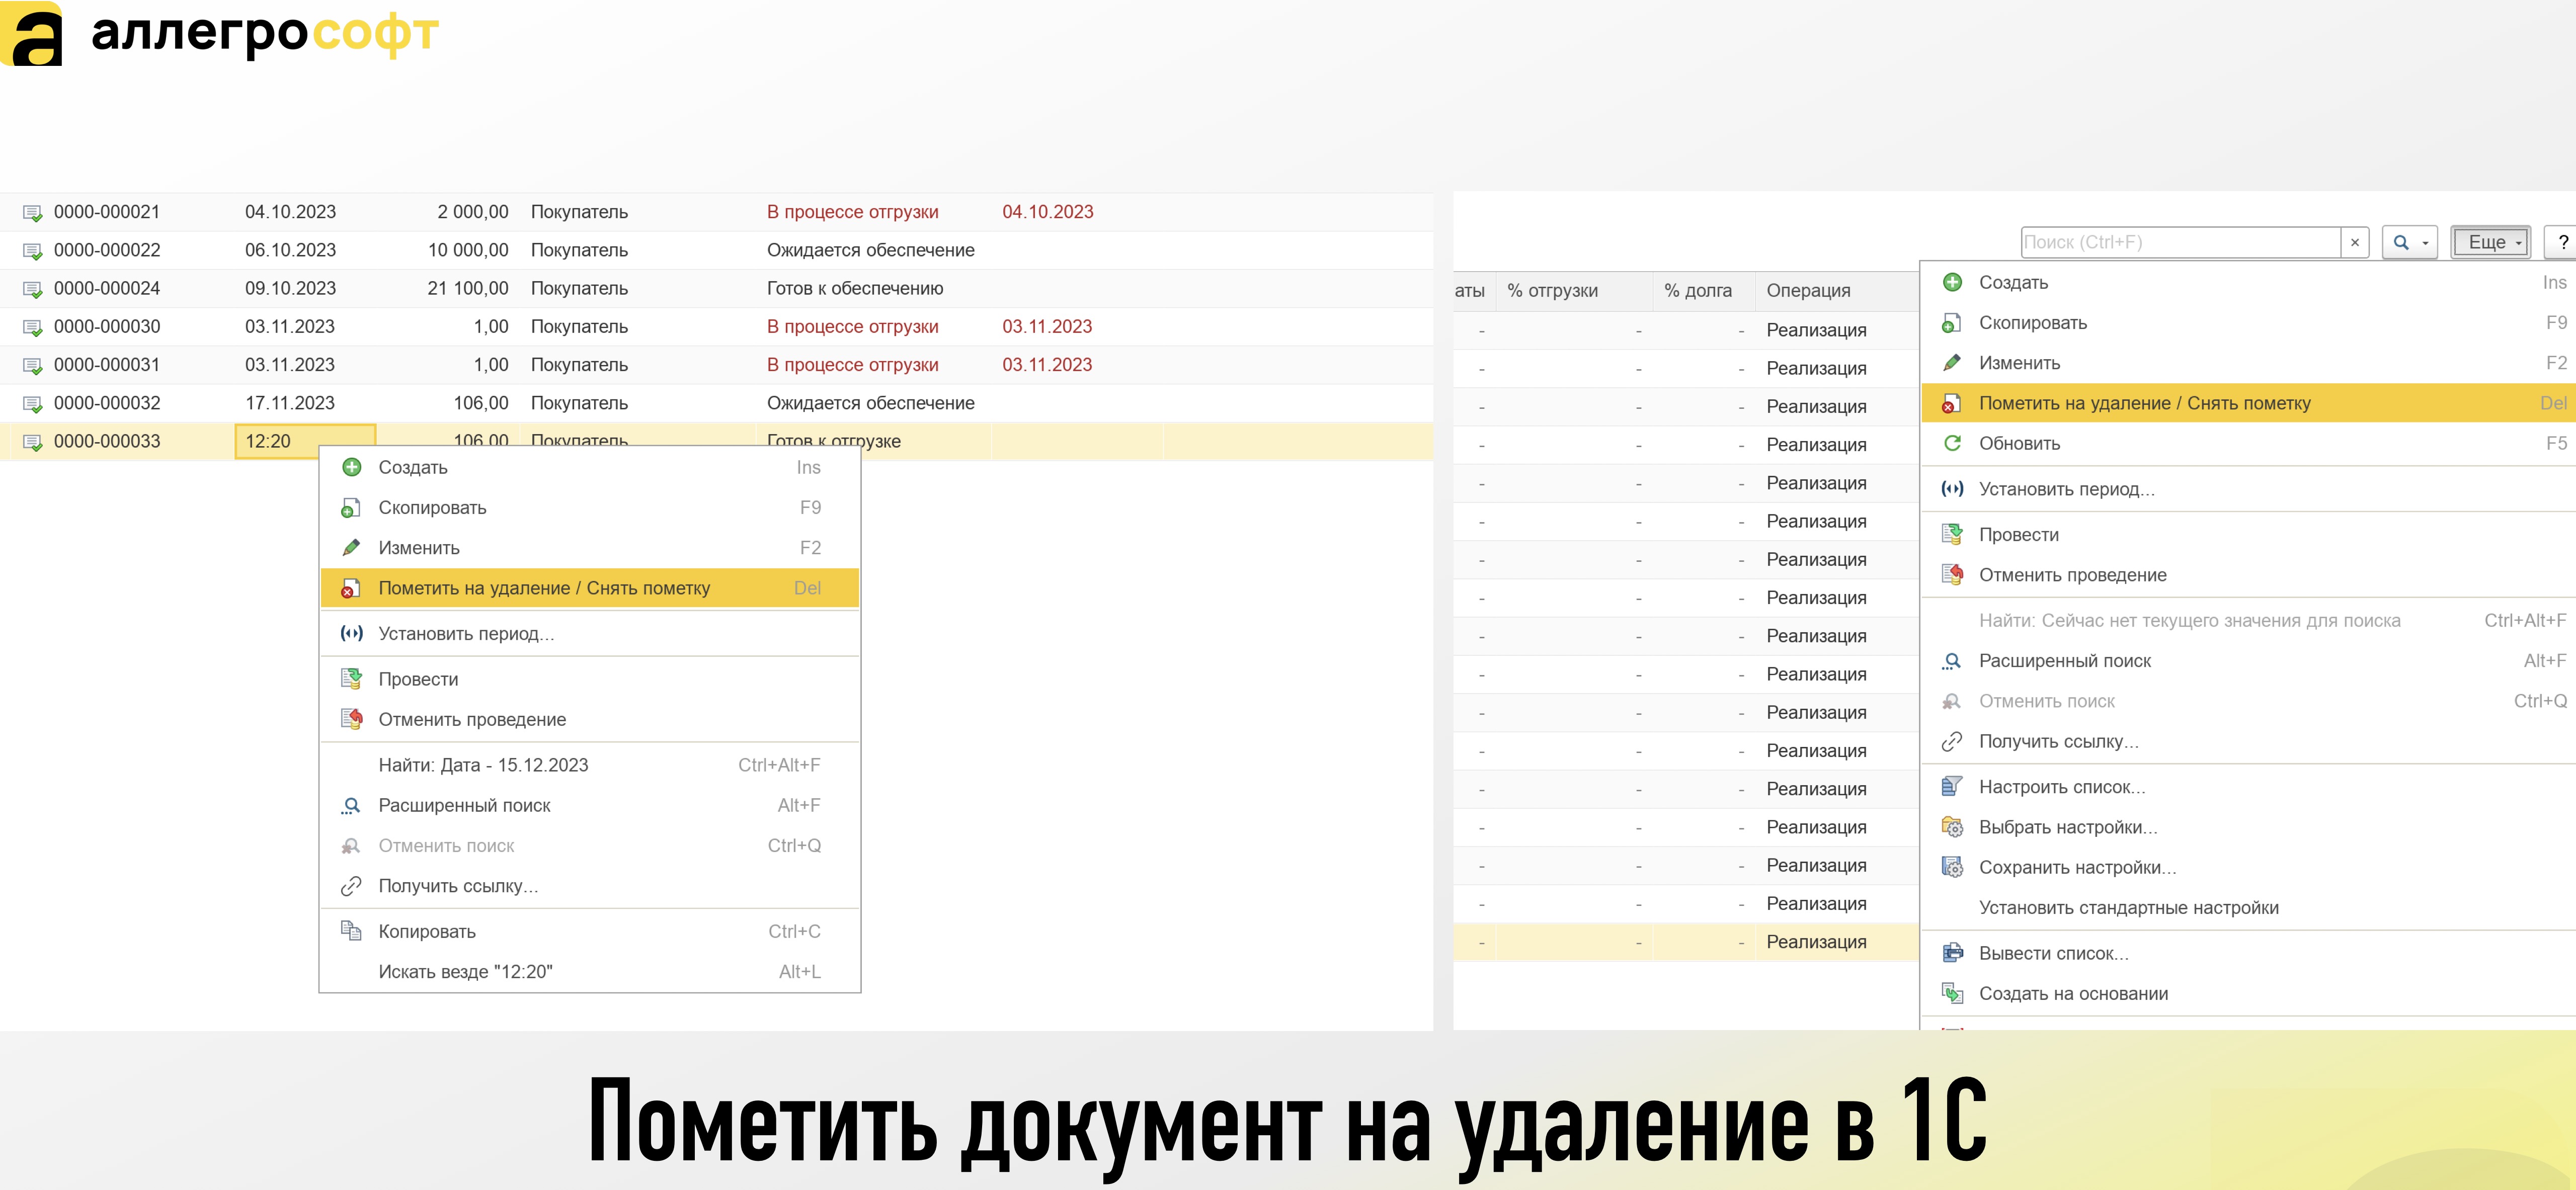Open help with the ? button
Image resolution: width=2576 pixels, height=1190 pixels.
point(2562,242)
